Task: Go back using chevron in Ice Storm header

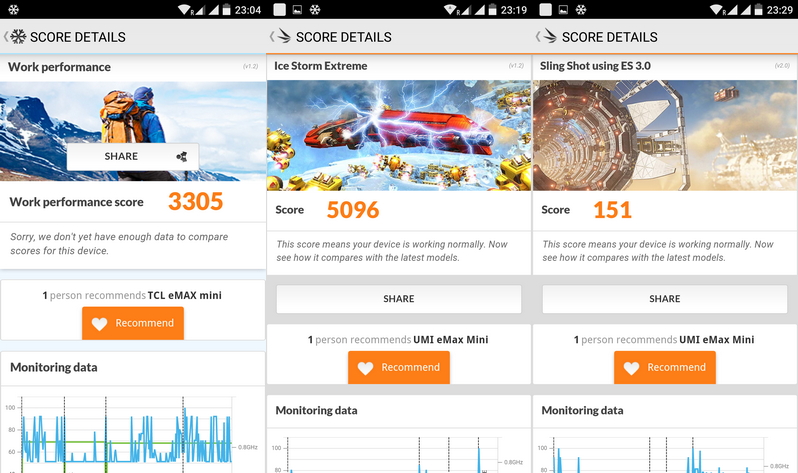Action: tap(272, 37)
